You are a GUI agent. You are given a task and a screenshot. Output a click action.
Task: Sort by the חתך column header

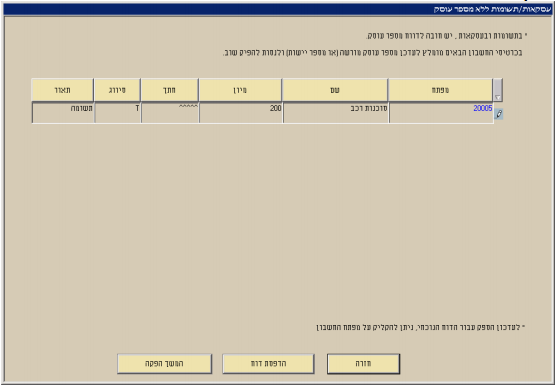click(x=170, y=90)
